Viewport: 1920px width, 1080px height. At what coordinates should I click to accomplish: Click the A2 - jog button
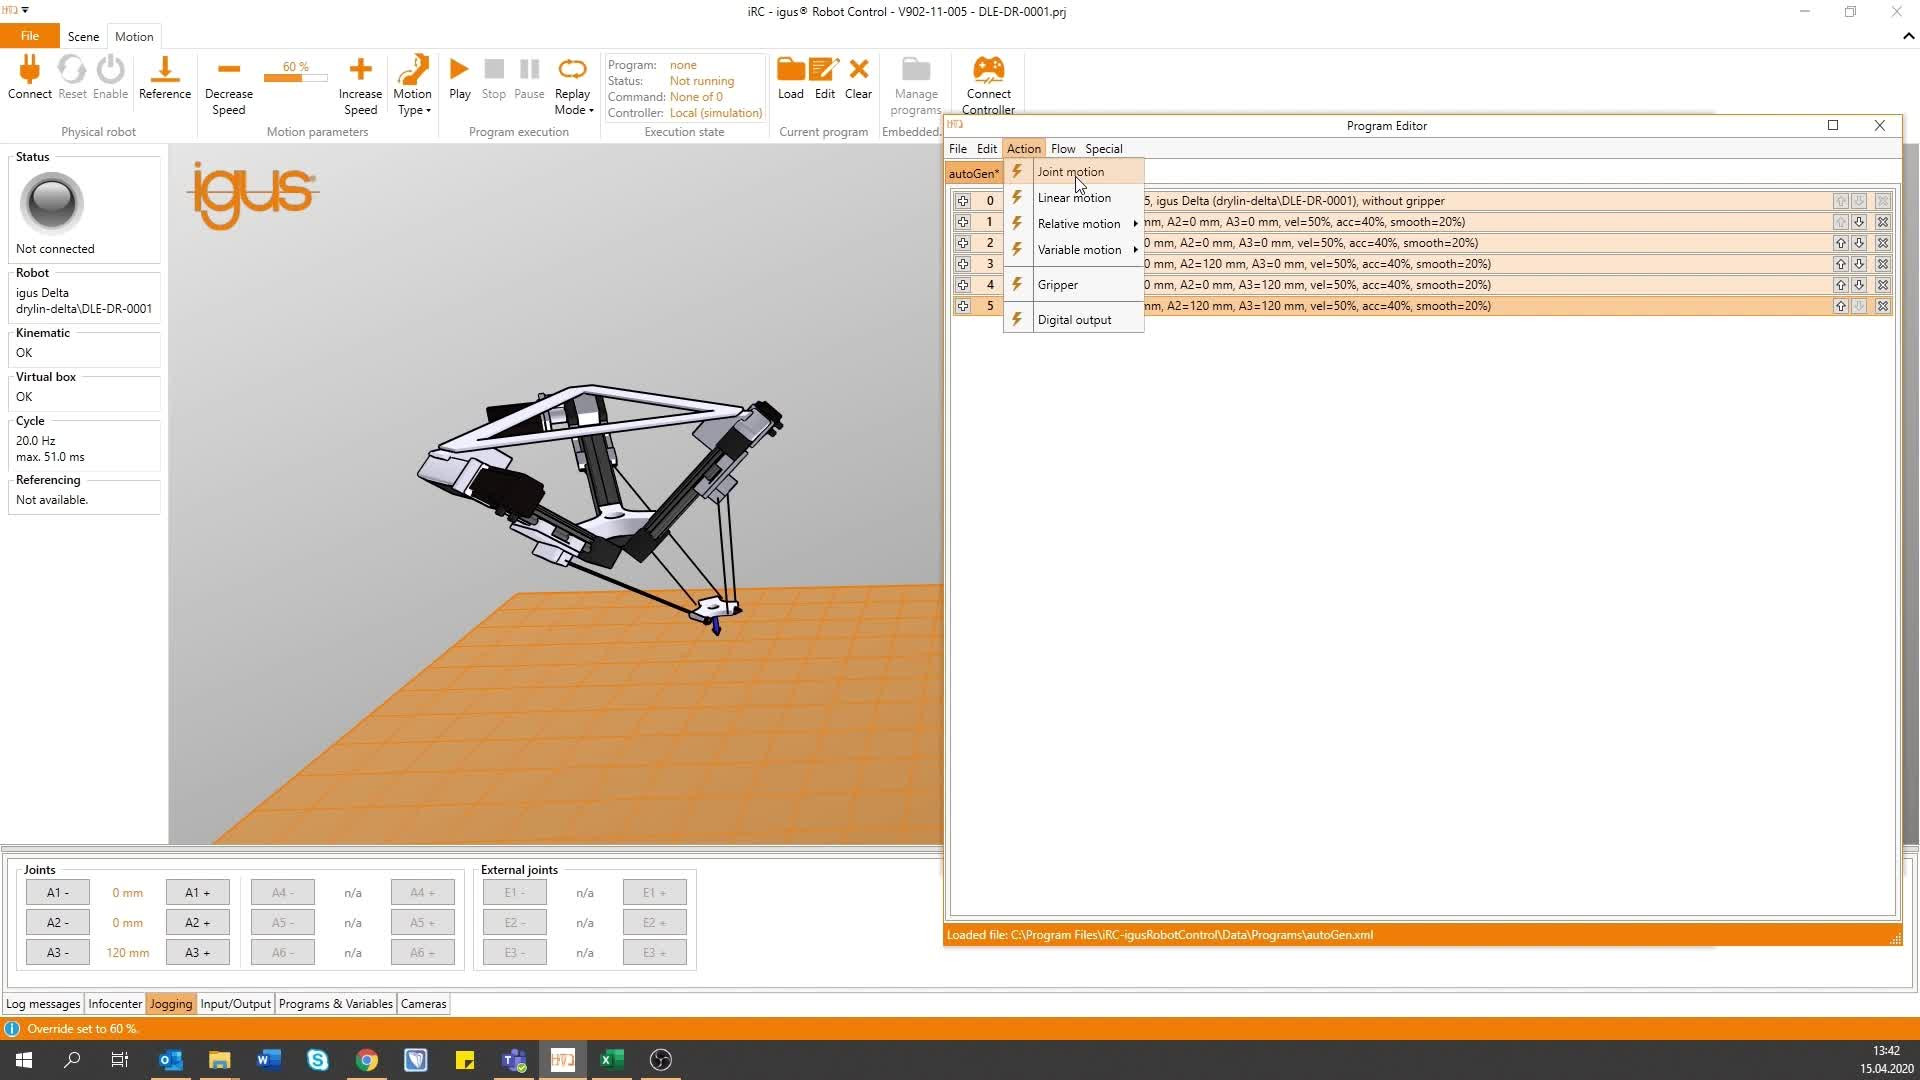coord(58,923)
